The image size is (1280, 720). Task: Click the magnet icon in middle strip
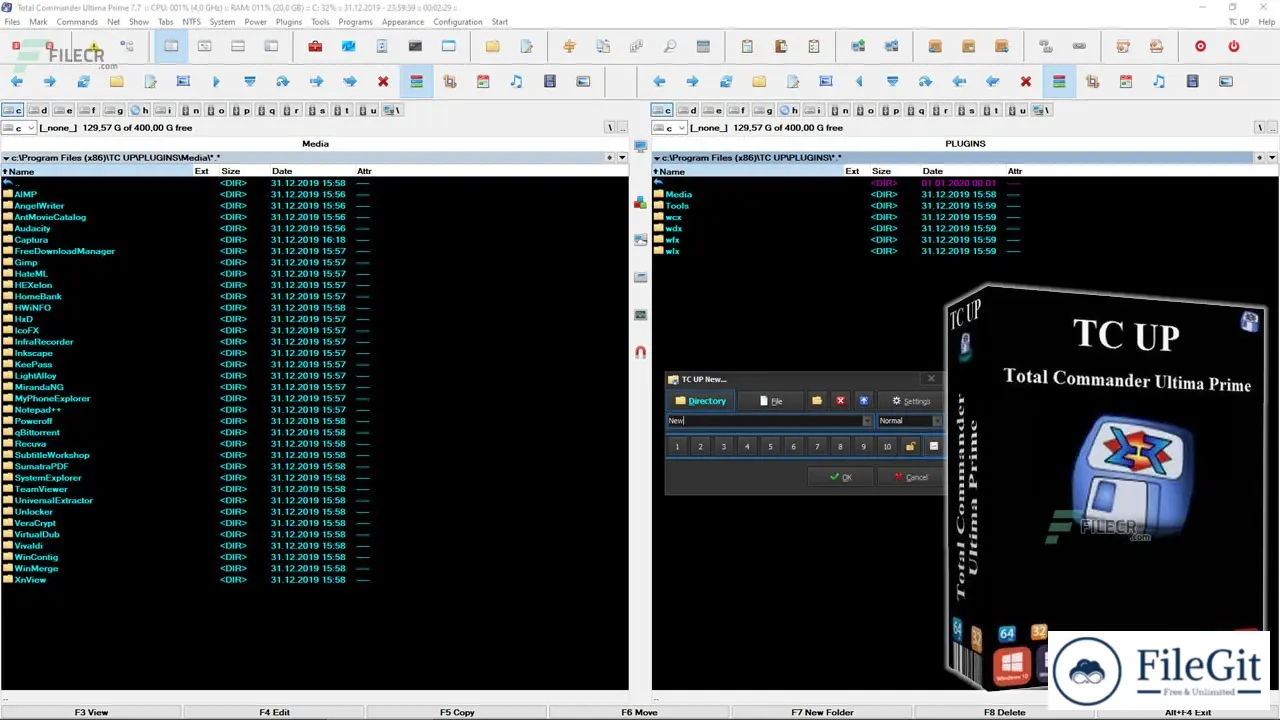[x=640, y=352]
